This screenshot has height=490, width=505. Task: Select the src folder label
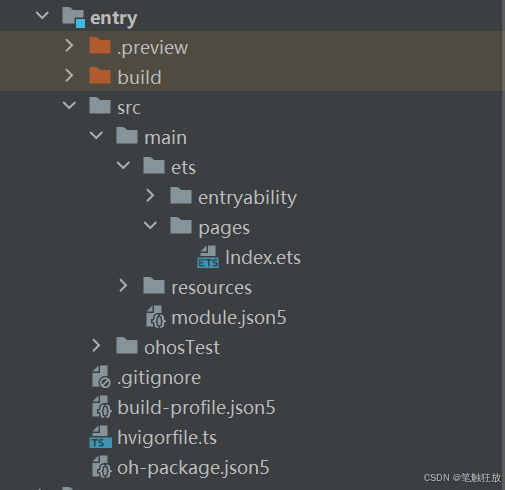129,108
